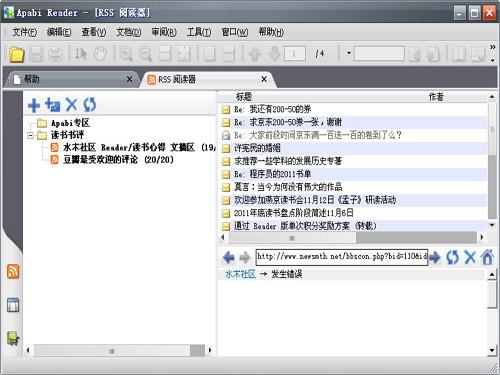Refresh feeds with the blue arrows icon
The height and width of the screenshot is (375, 500).
pyautogui.click(x=90, y=105)
